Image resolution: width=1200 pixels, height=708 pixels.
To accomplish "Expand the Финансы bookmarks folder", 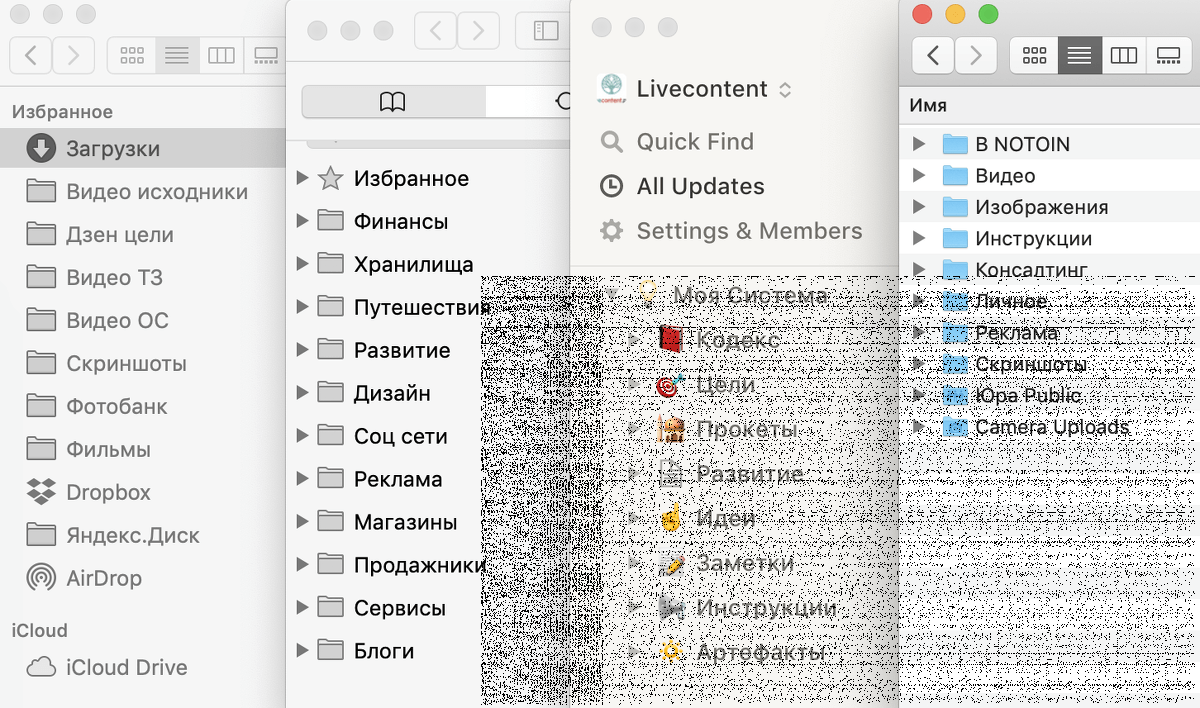I will point(303,222).
